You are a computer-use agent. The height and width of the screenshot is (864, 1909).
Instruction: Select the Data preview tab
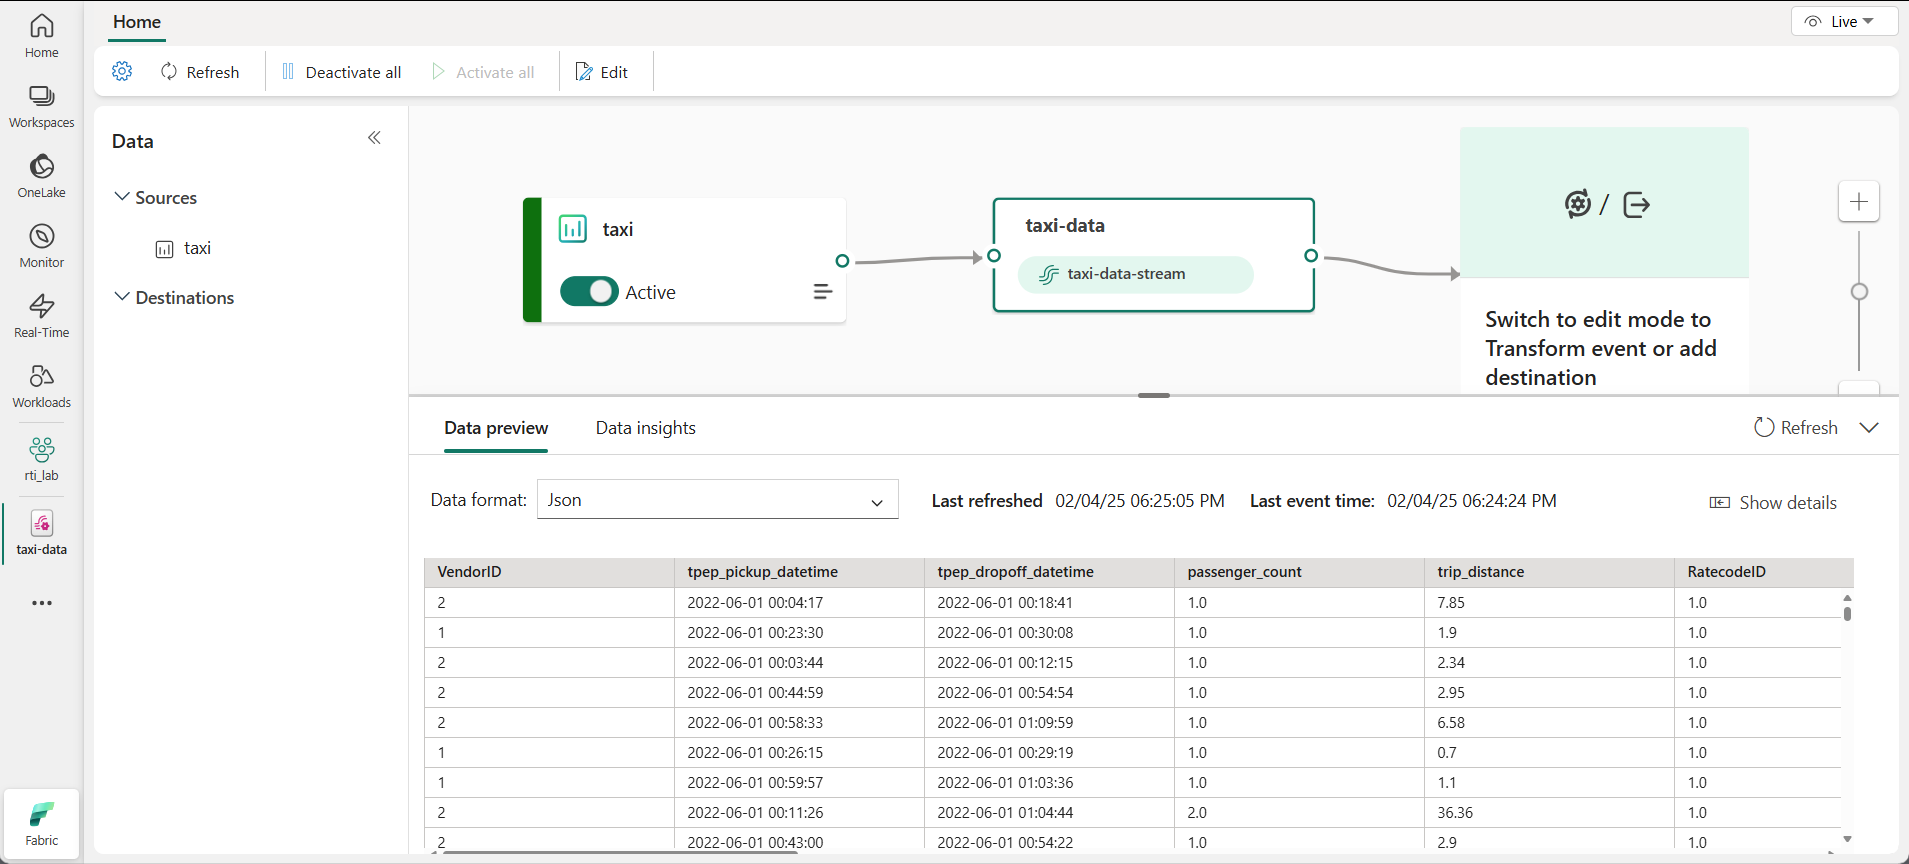tap(496, 428)
